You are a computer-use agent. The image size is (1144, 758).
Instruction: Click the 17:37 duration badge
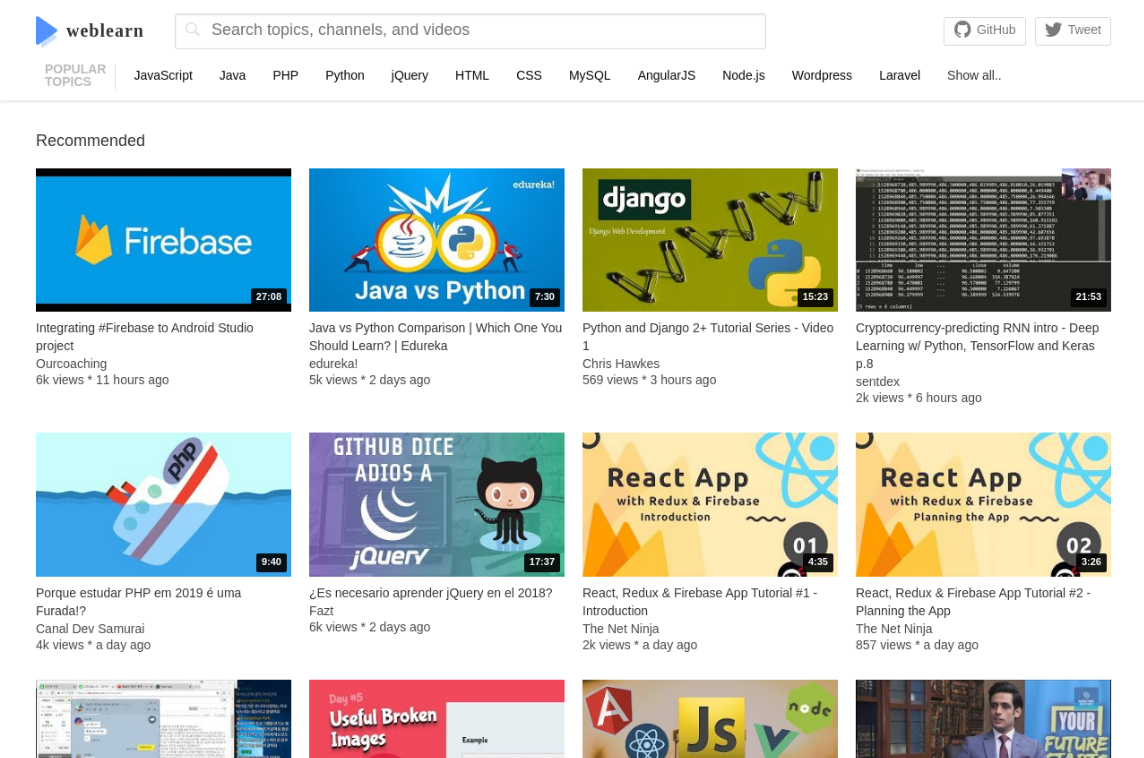coord(542,562)
